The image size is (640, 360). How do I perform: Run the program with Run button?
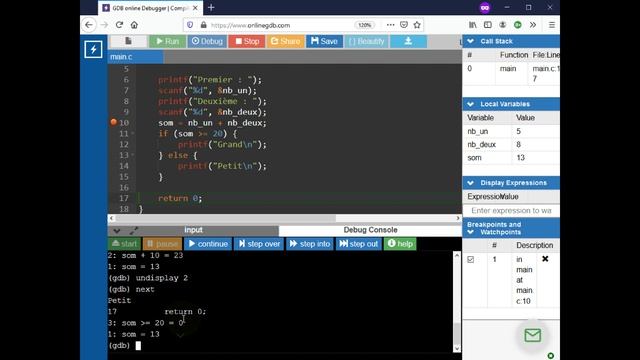167,41
